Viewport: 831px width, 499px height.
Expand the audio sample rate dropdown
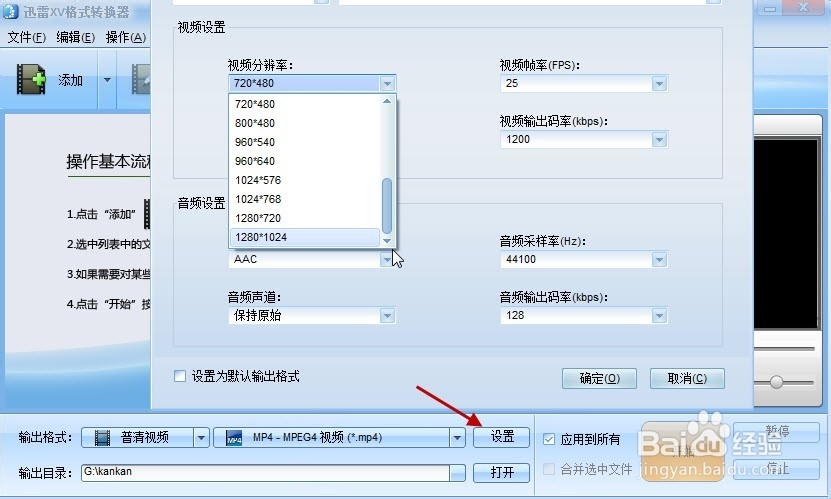[659, 260]
